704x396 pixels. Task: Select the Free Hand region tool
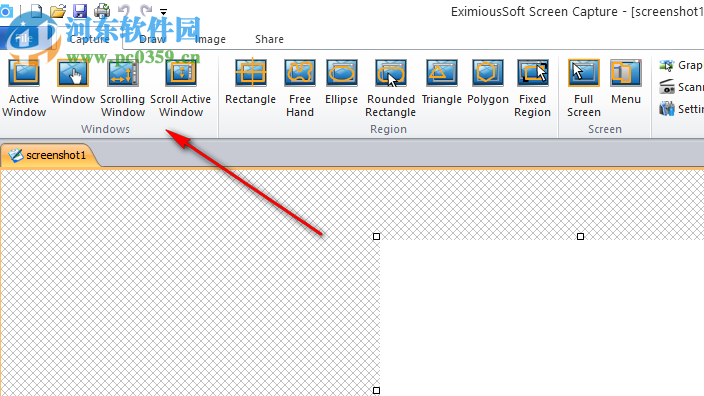point(299,89)
